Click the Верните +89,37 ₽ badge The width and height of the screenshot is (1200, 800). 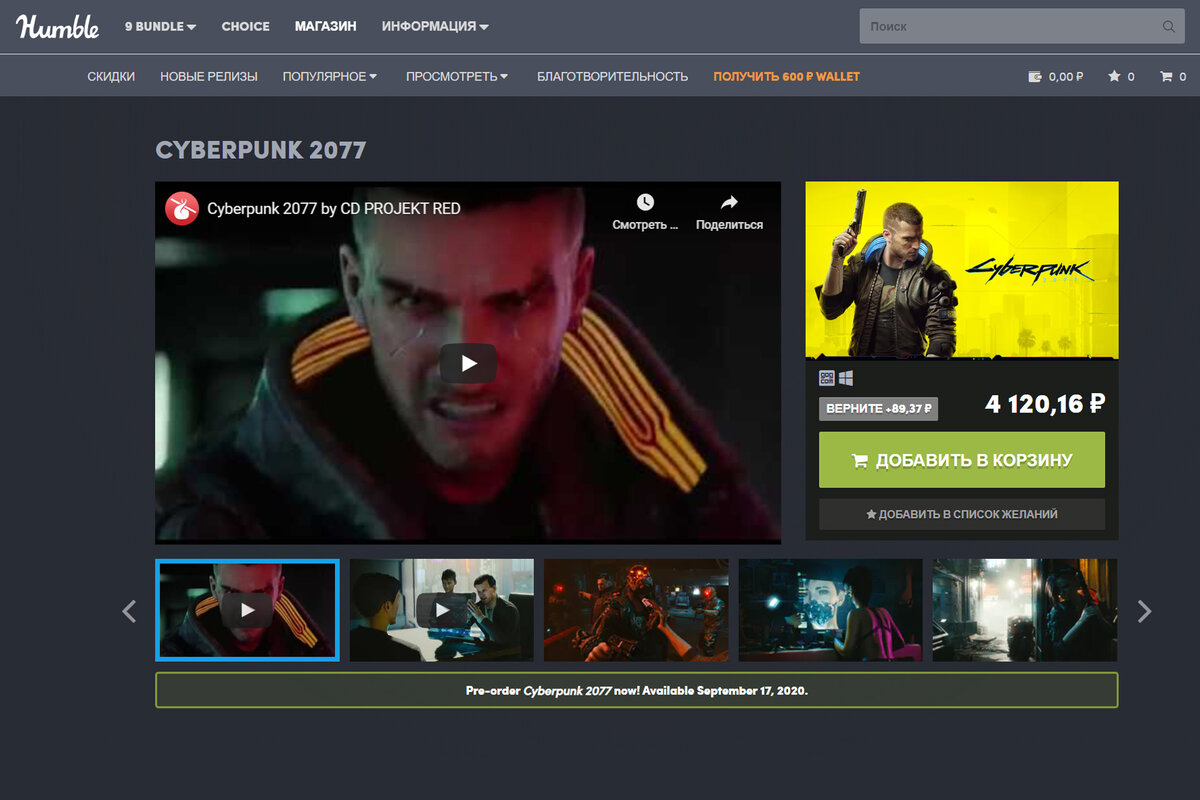pyautogui.click(x=878, y=408)
